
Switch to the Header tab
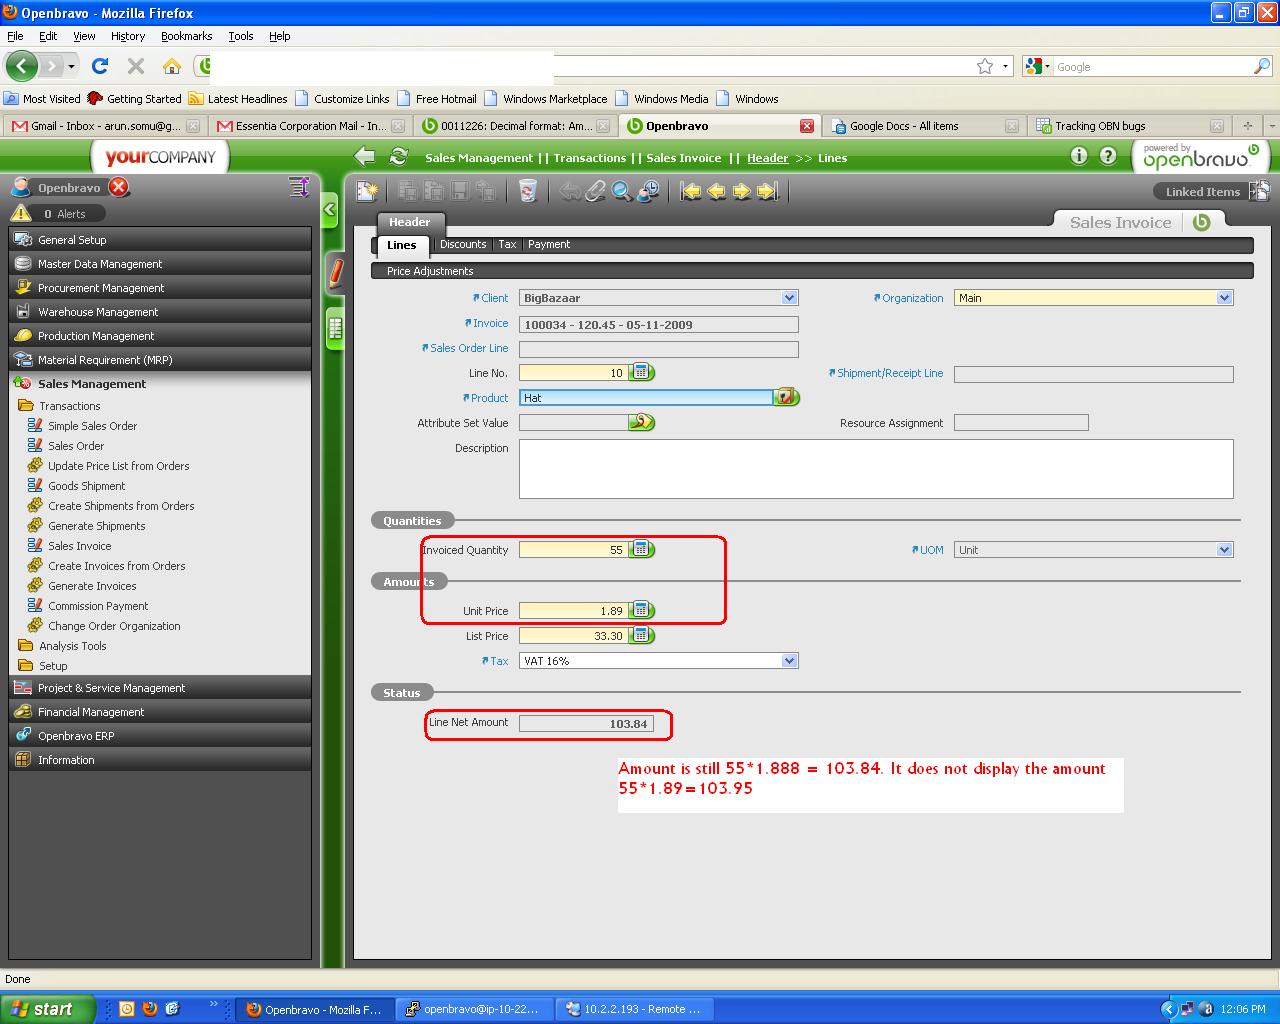click(x=410, y=222)
